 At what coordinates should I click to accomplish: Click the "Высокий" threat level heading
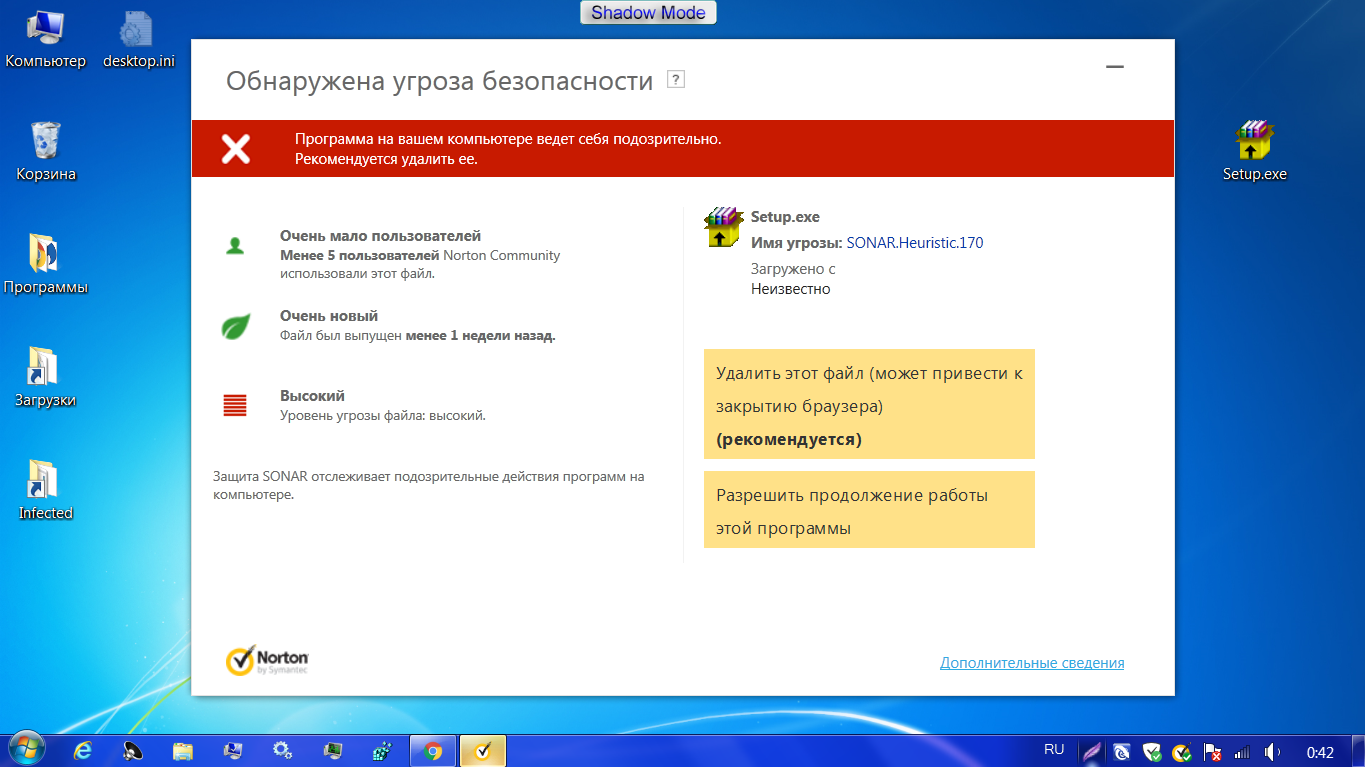[x=312, y=396]
